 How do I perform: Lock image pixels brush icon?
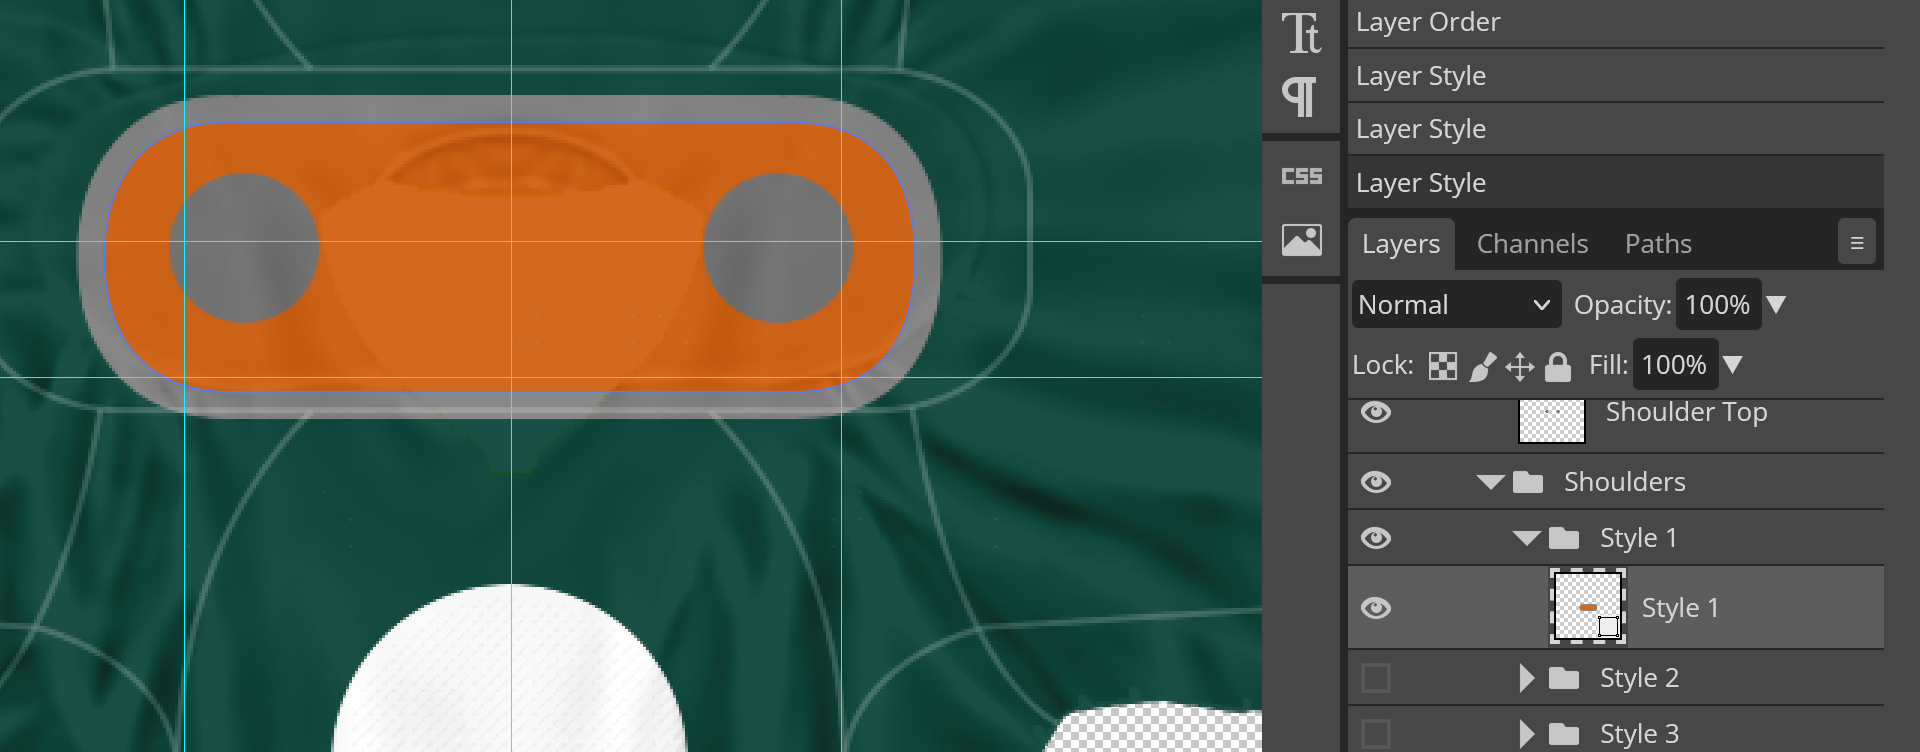point(1482,366)
